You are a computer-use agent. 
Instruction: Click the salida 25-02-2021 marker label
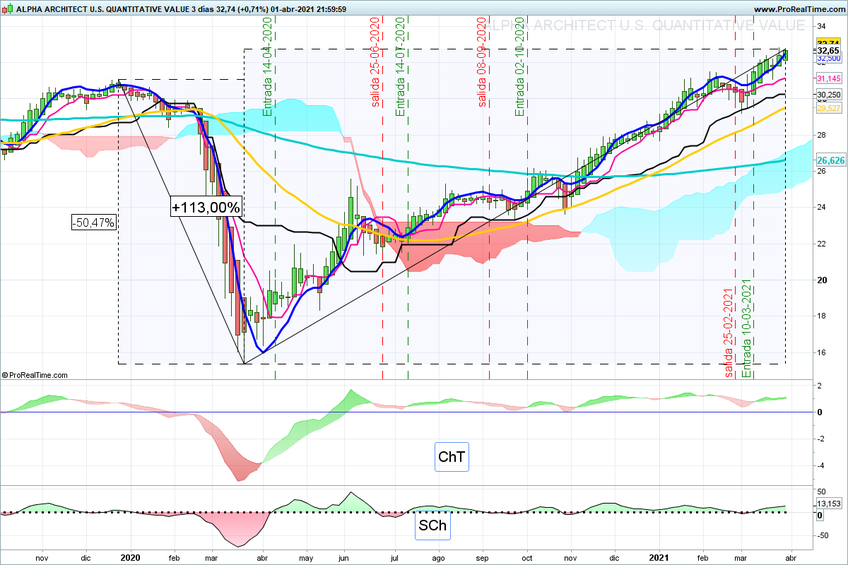tap(728, 333)
